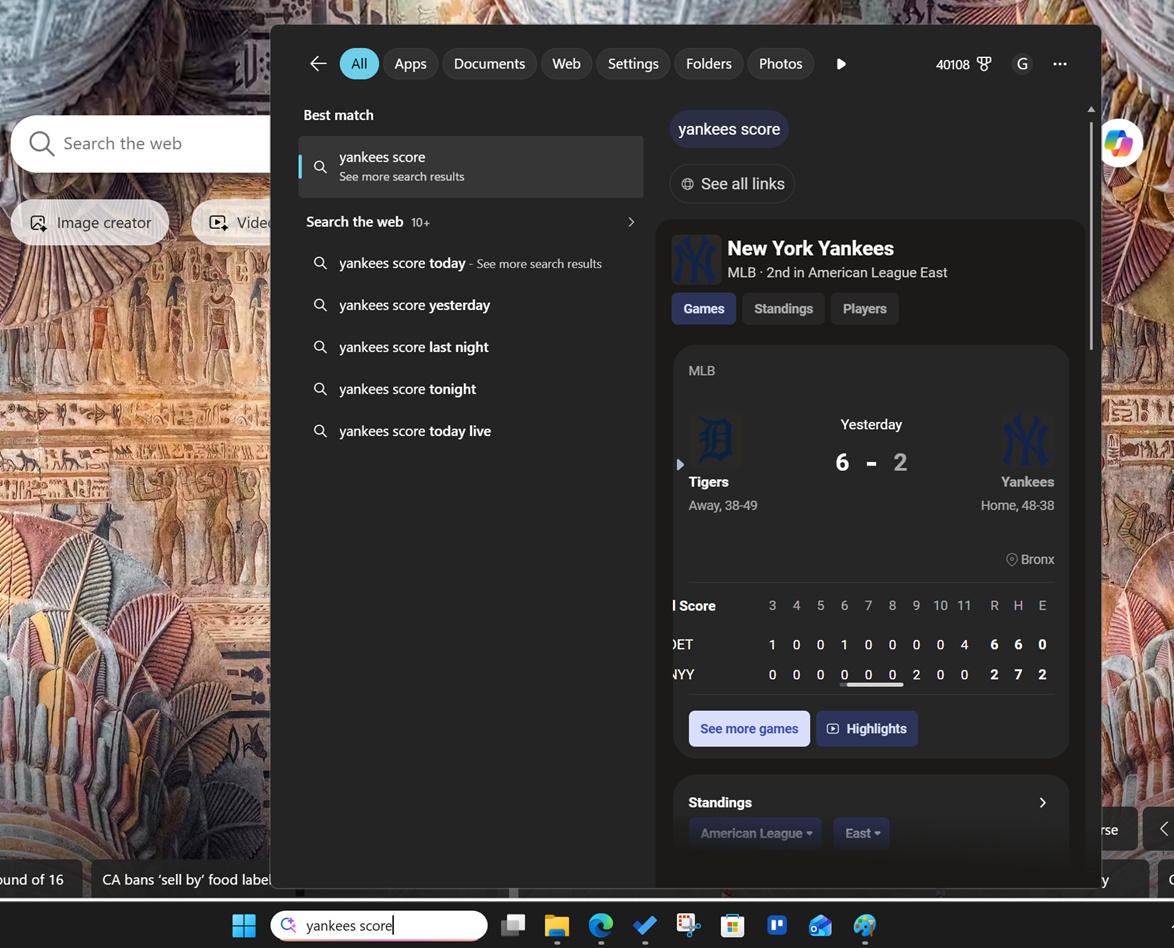Screen dimensions: 1174x948
Task: Open Microsoft Store from the taskbar
Action: [732, 926]
